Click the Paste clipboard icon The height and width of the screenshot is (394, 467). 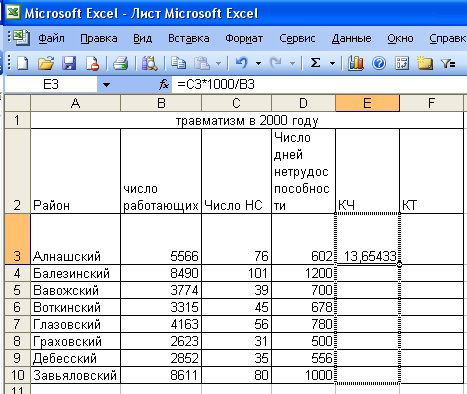(x=202, y=63)
